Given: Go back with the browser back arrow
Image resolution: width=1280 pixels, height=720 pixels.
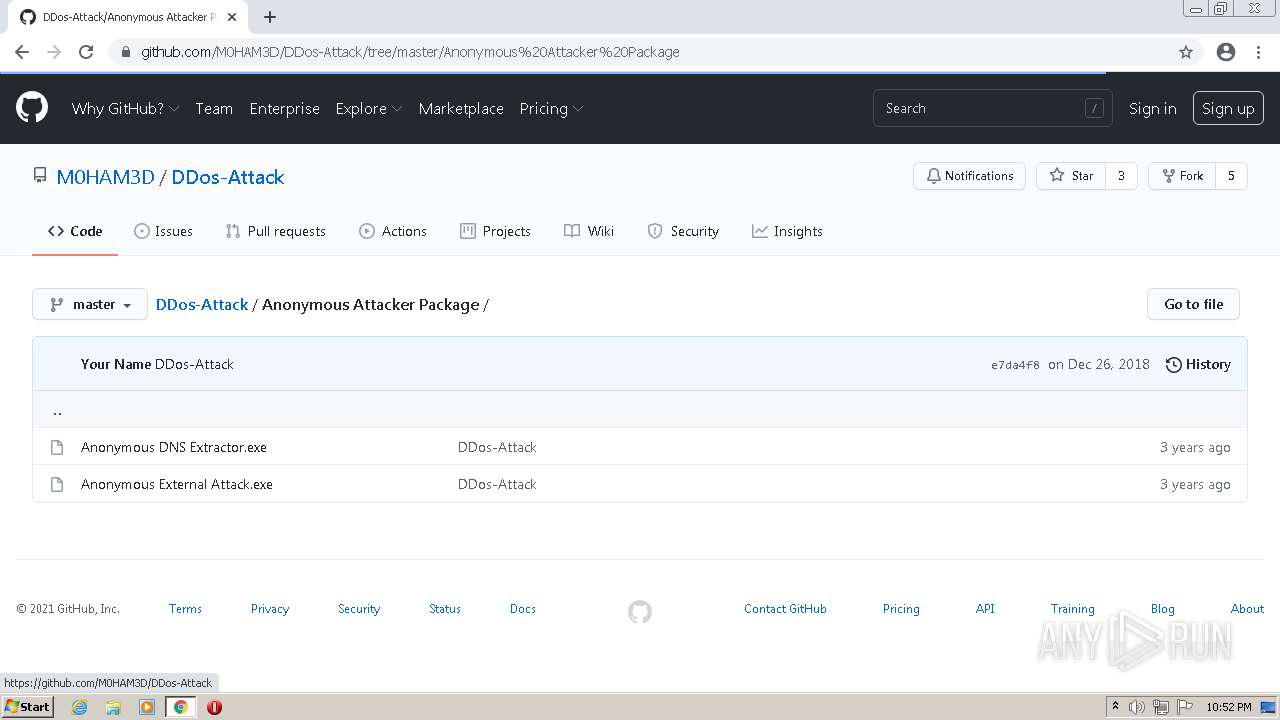Looking at the screenshot, I should [22, 52].
